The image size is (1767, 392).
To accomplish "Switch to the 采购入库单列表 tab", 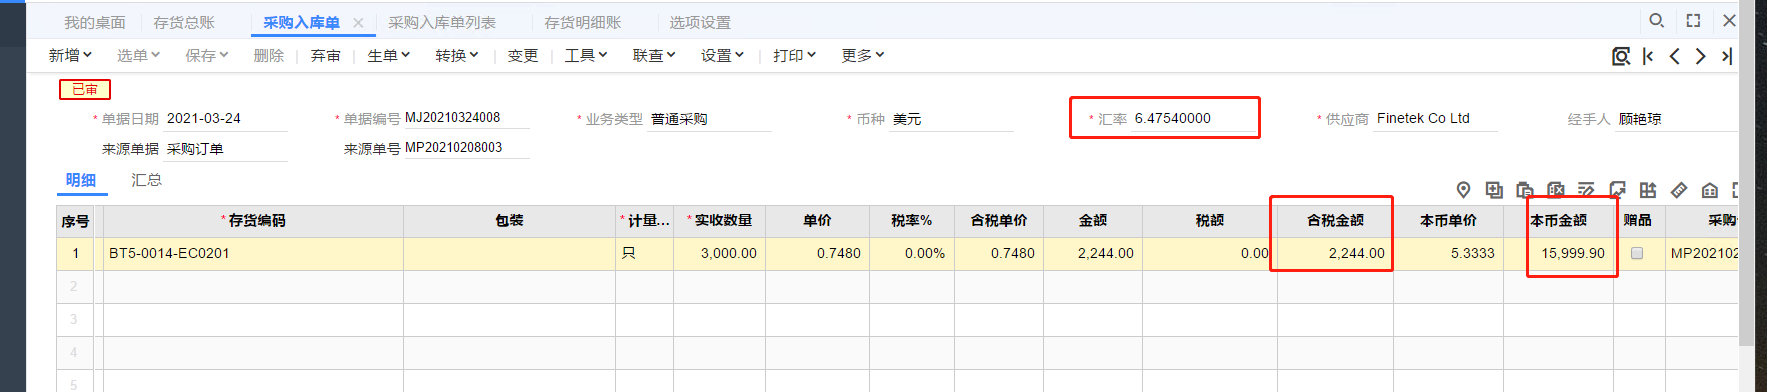I will click(x=442, y=22).
